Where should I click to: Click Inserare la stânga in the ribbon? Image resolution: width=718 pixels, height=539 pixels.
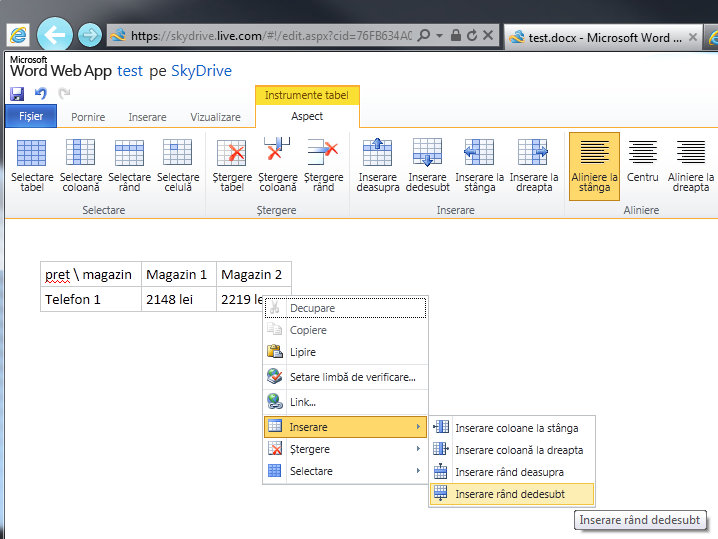tap(479, 166)
